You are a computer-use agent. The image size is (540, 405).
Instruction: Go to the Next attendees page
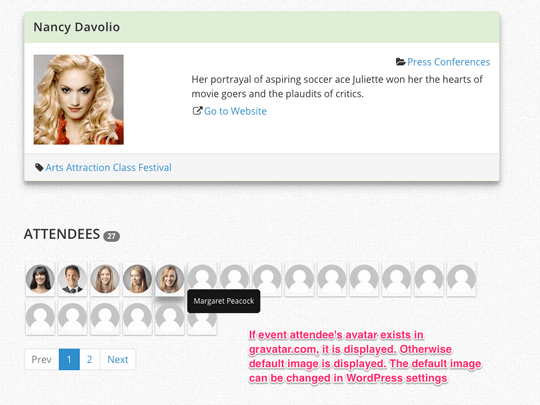pos(118,360)
